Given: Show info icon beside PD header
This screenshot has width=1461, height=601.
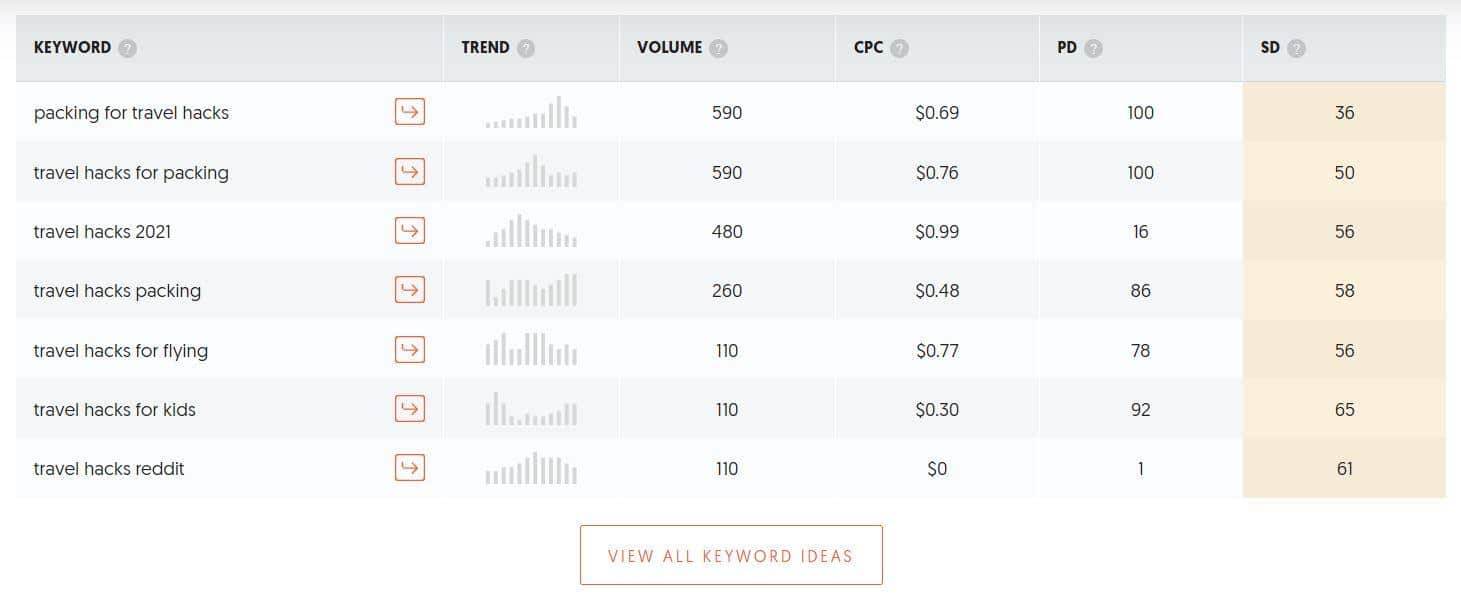Looking at the screenshot, I should tap(1093, 48).
